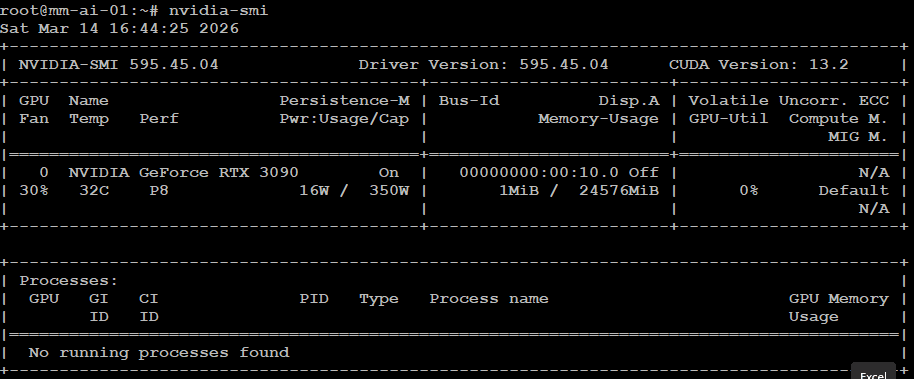This screenshot has height=379, width=914.
Task: Click the total memory value '24576MiB'
Action: pos(619,191)
